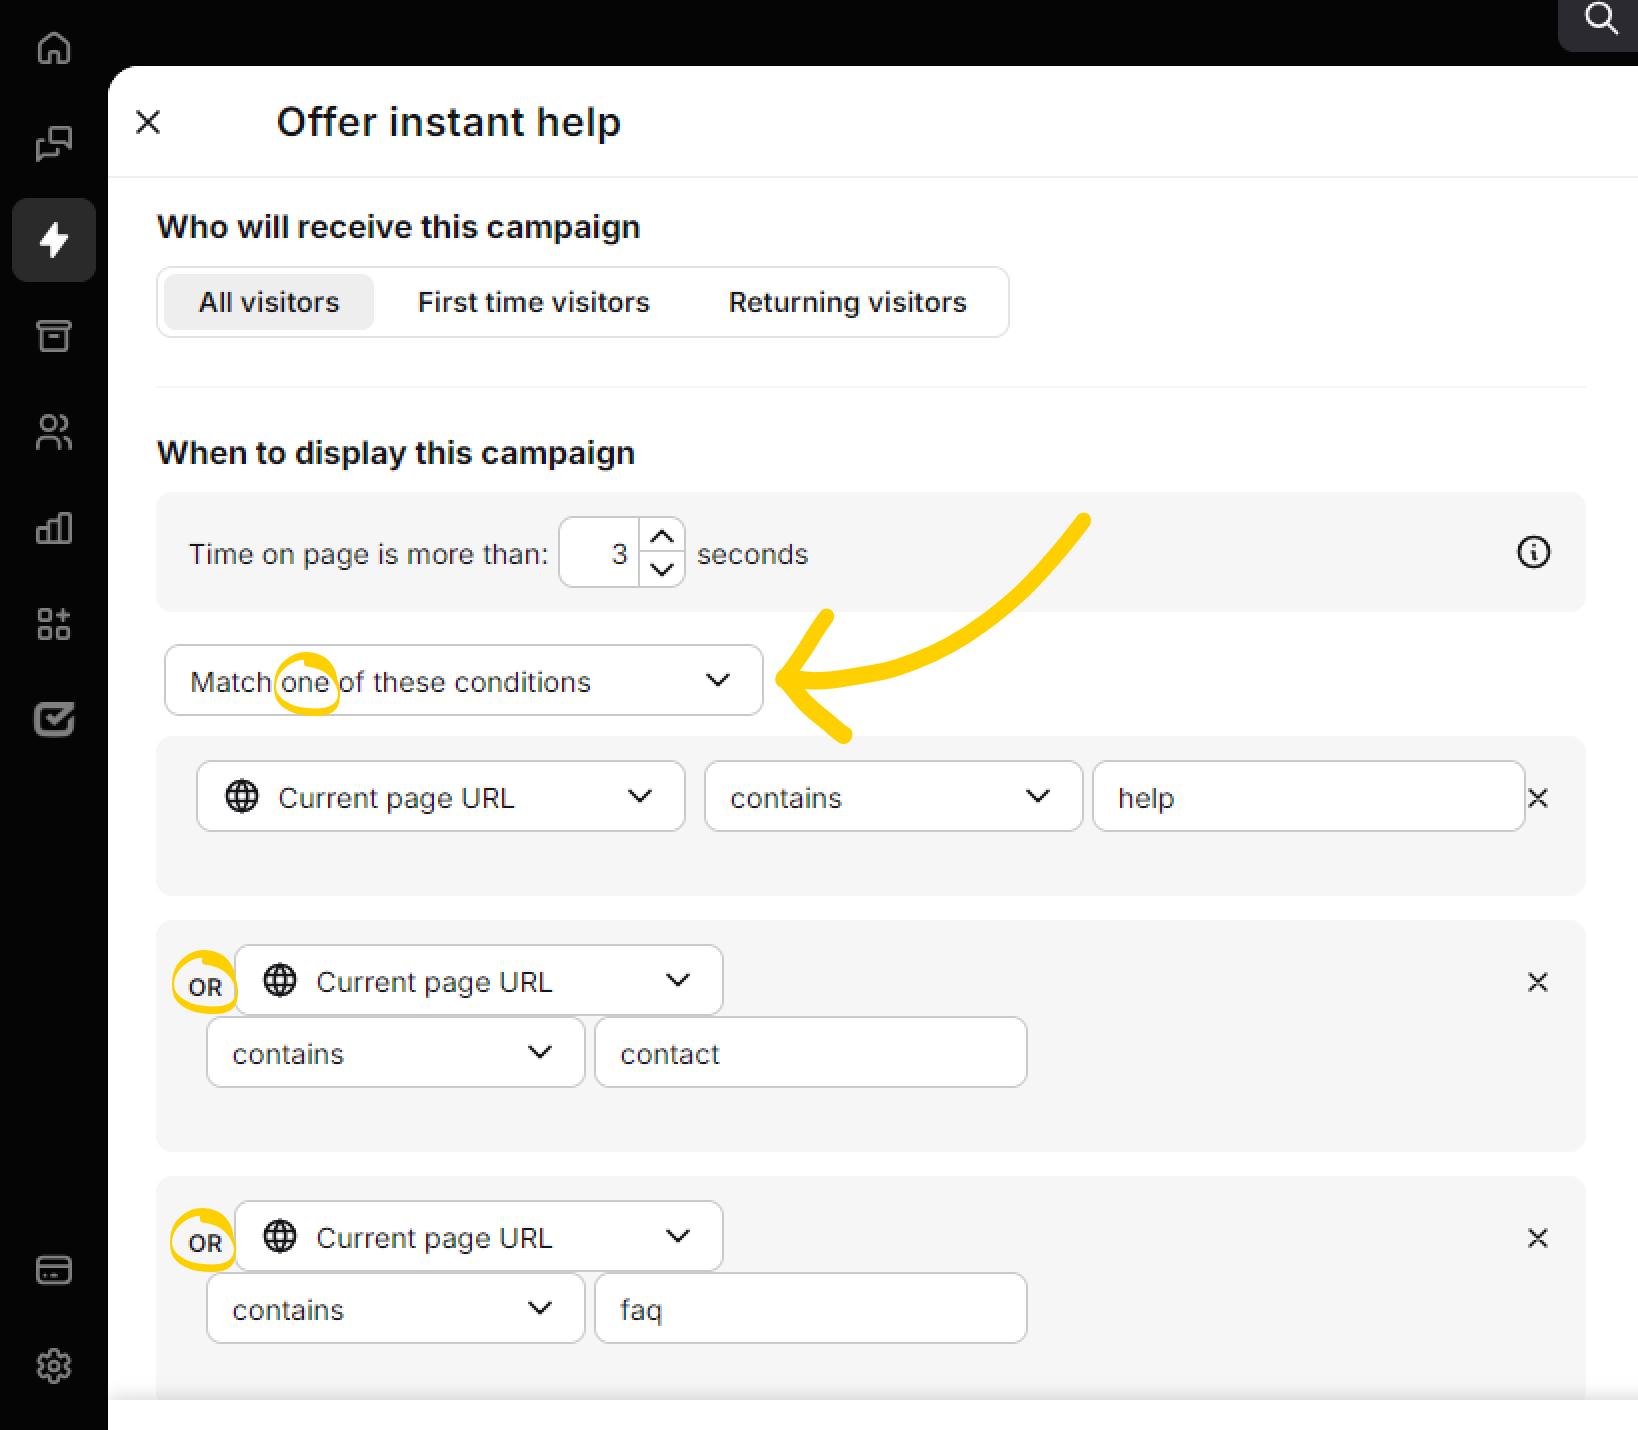
Task: Open the Contacts people icon in sidebar
Action: click(x=54, y=431)
